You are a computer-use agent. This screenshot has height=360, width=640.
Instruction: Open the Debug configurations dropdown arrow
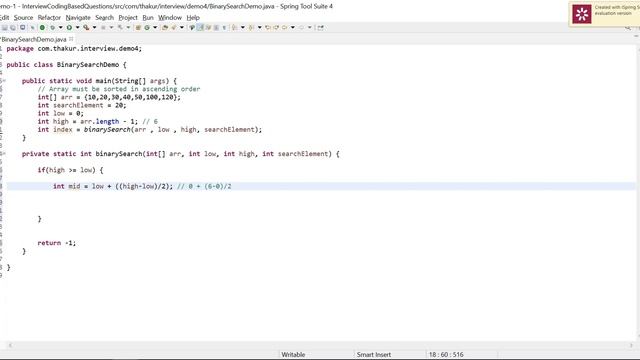60,27
